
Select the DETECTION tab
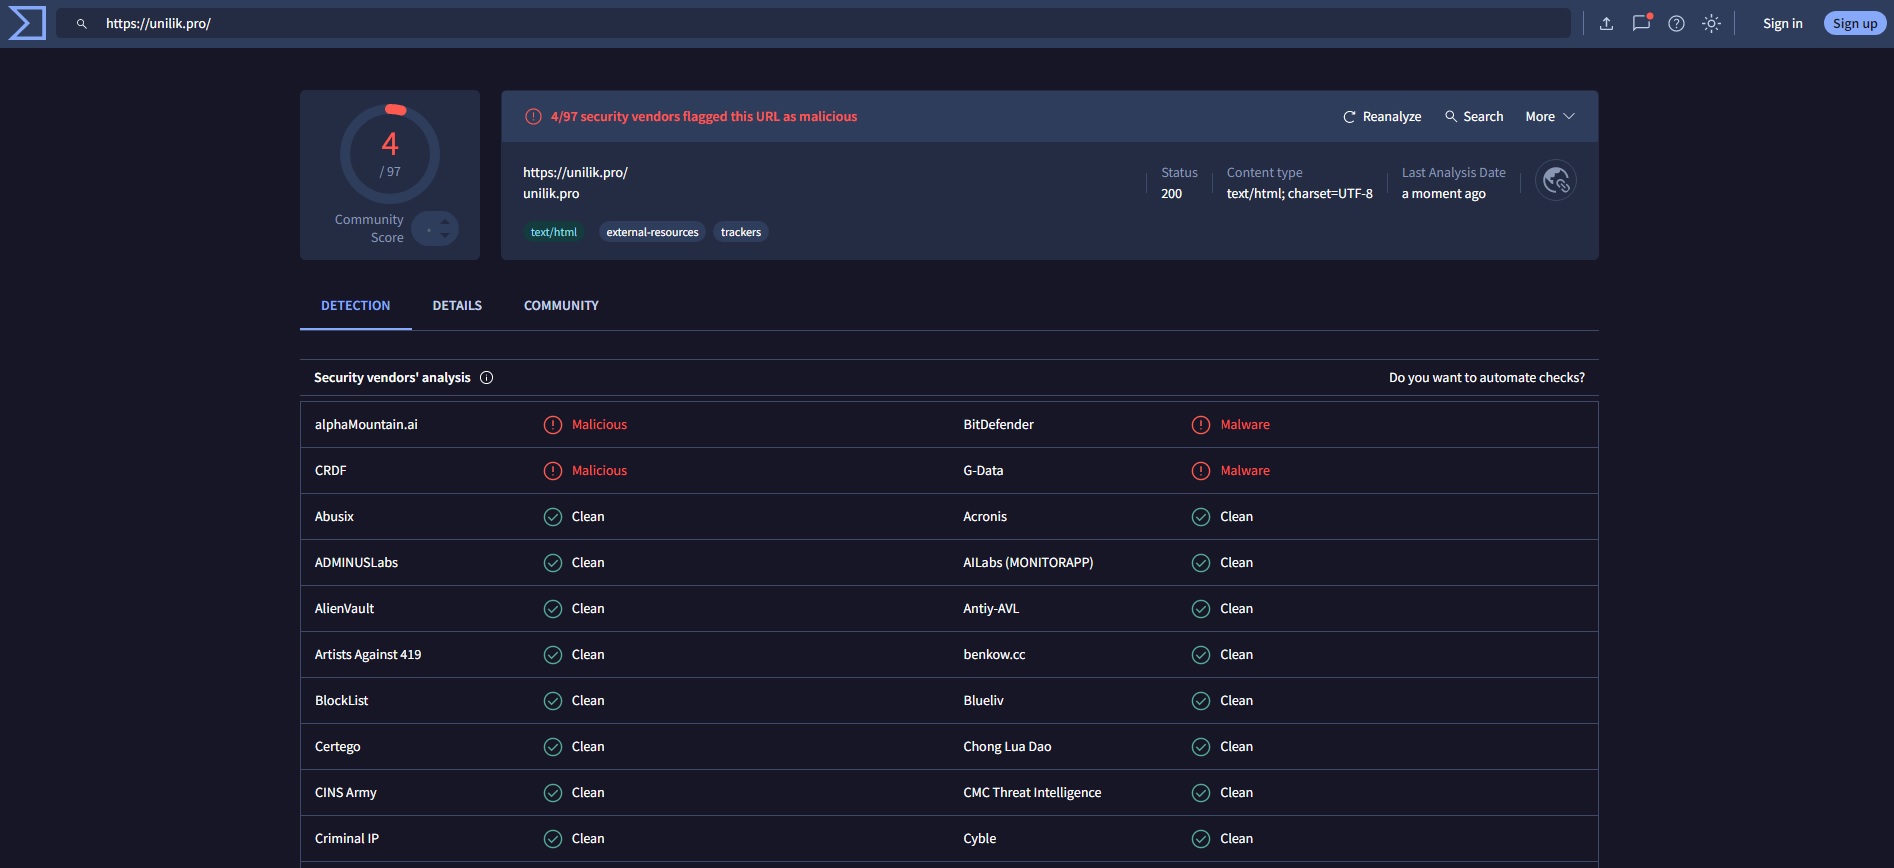[355, 306]
